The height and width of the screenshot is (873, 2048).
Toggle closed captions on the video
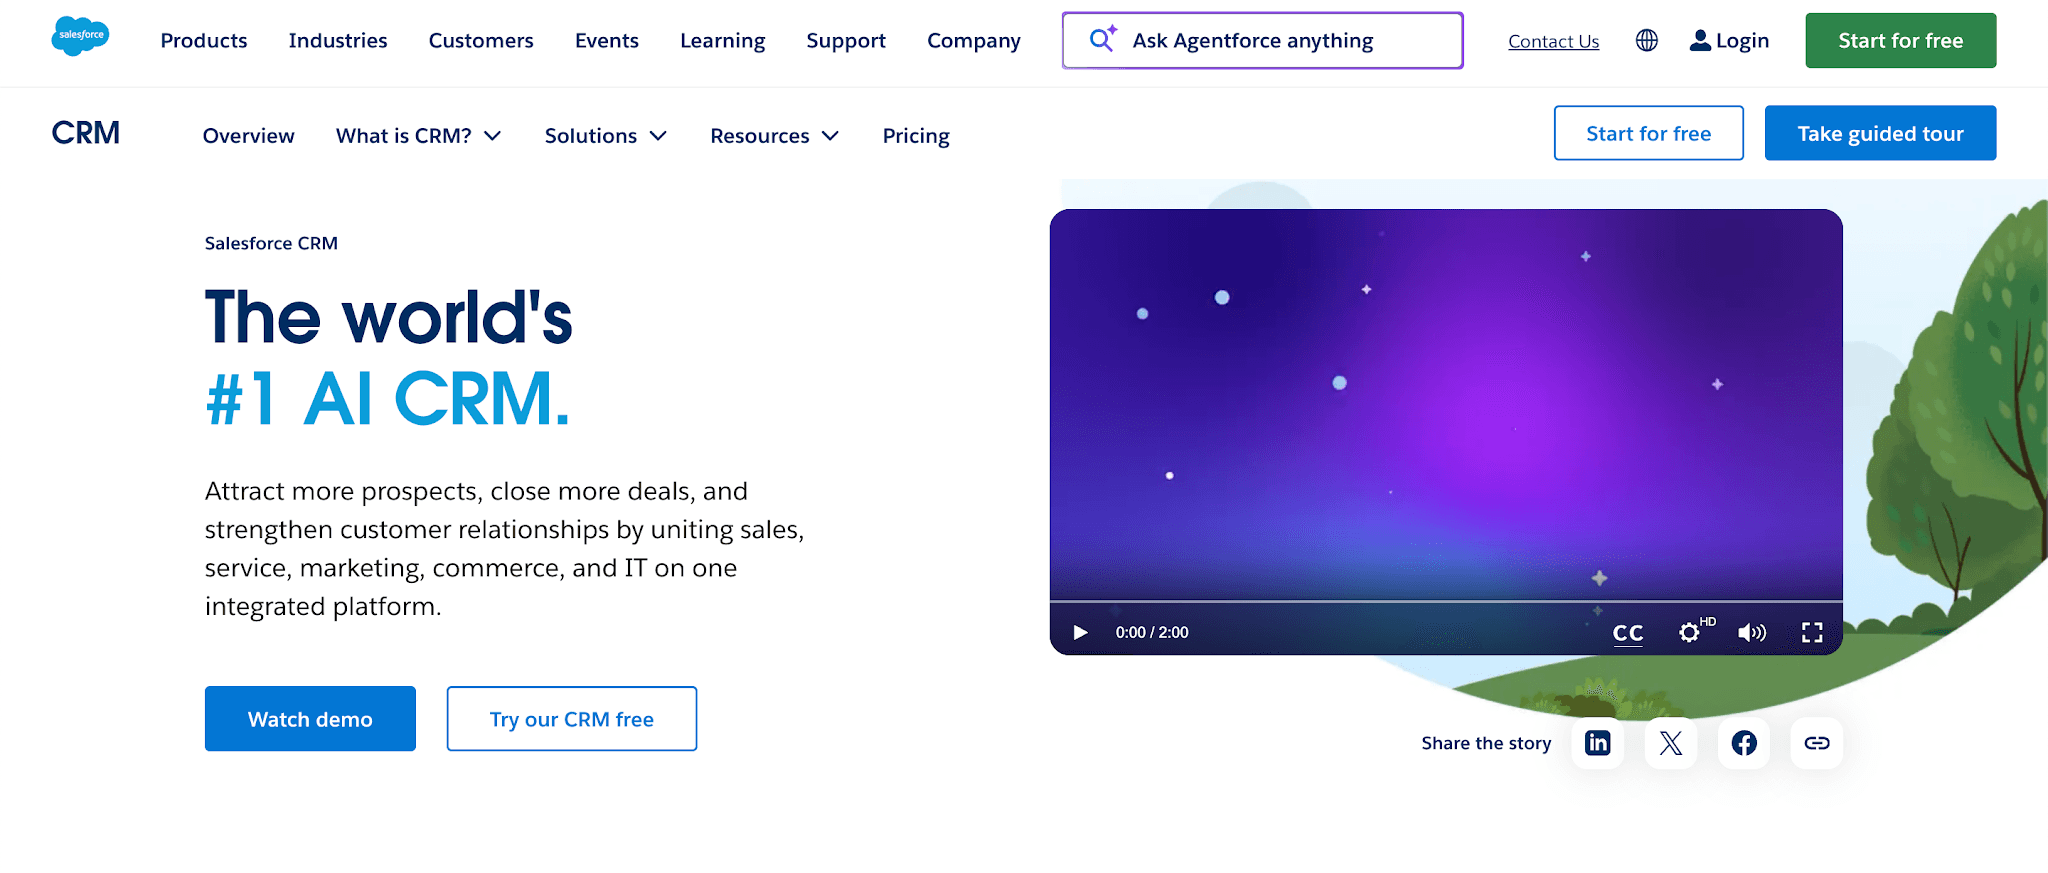click(x=1628, y=633)
